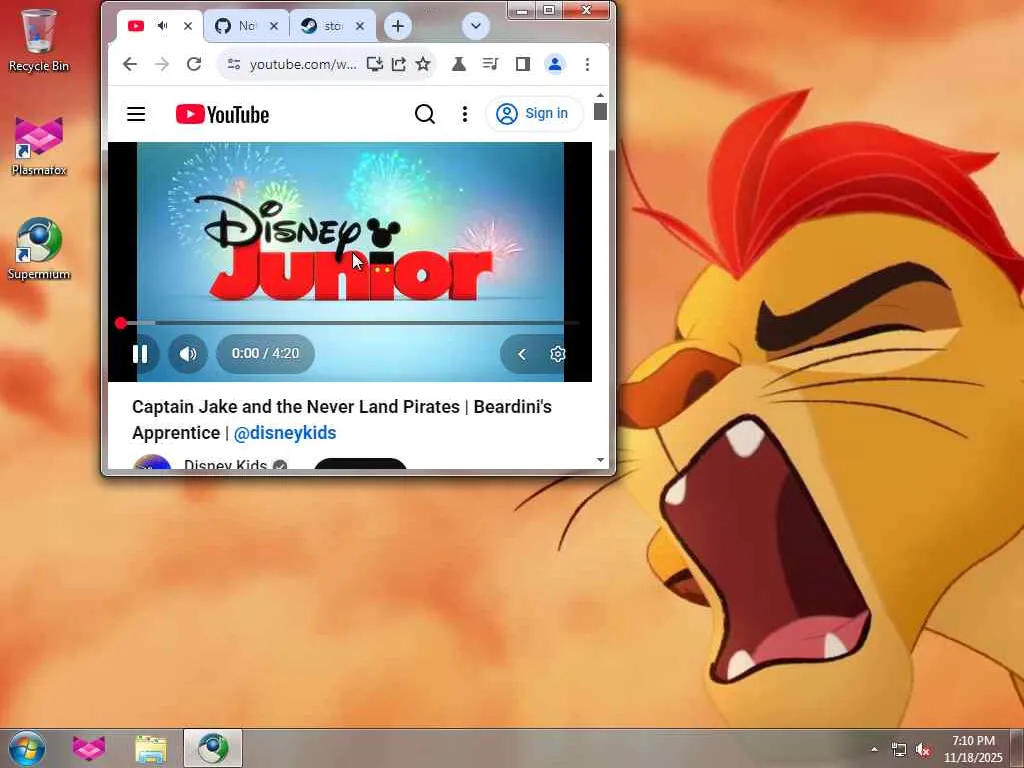
Task: Select the Supermium desktop shortcut
Action: click(39, 249)
